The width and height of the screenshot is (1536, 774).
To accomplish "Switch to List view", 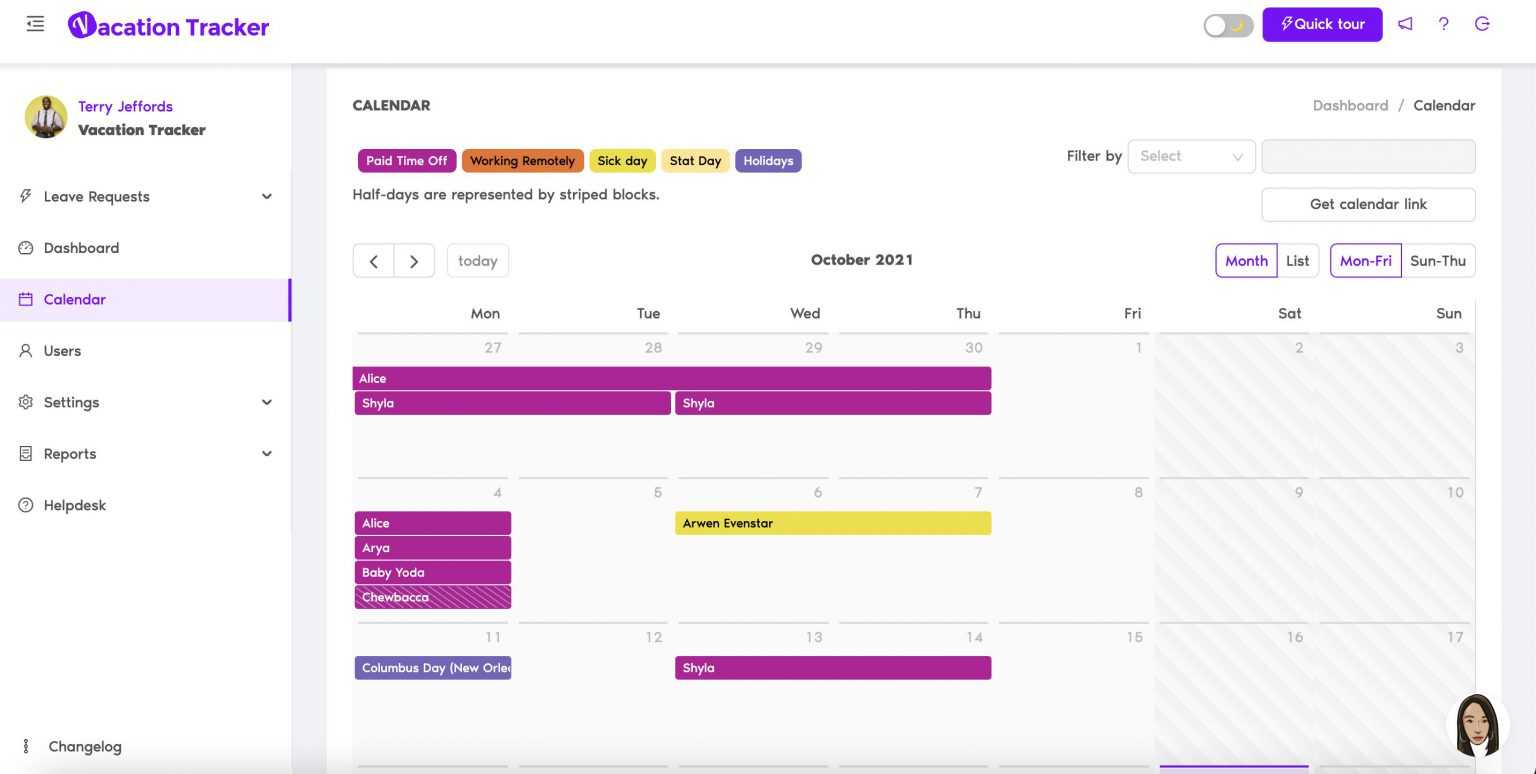I will 1298,261.
